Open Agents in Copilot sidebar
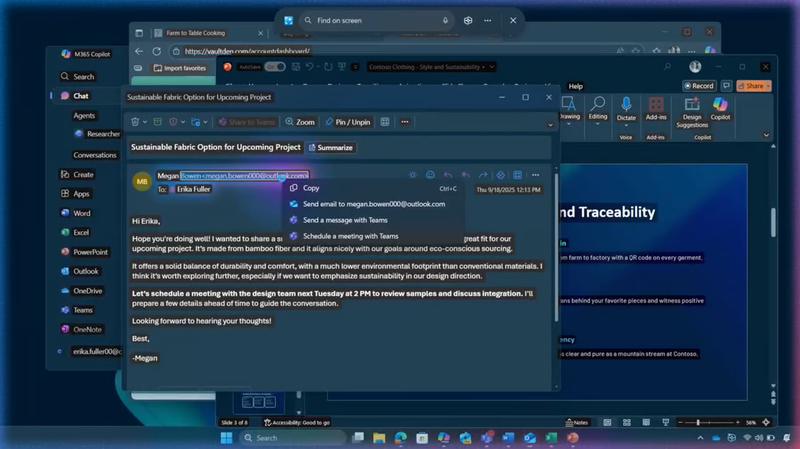The width and height of the screenshot is (800, 449). tap(84, 116)
